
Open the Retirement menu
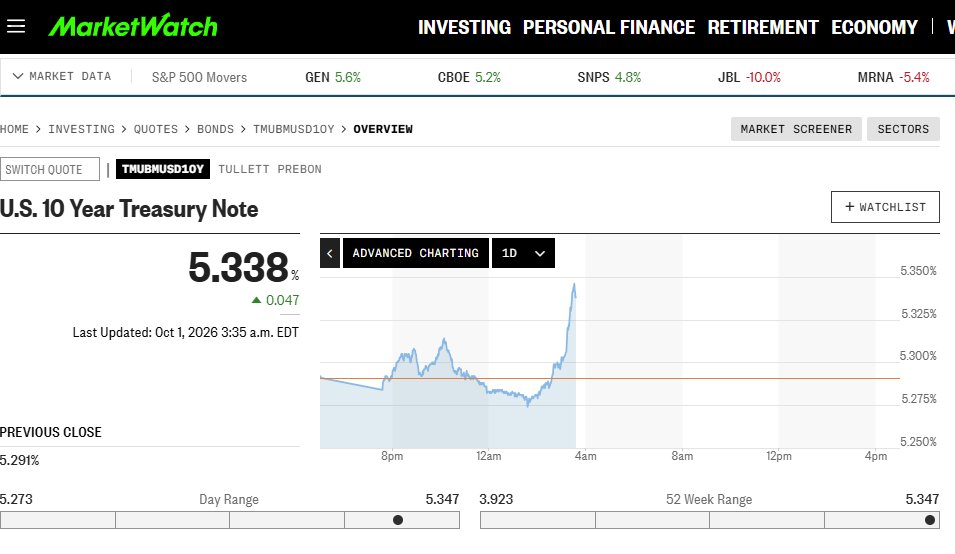tap(763, 27)
